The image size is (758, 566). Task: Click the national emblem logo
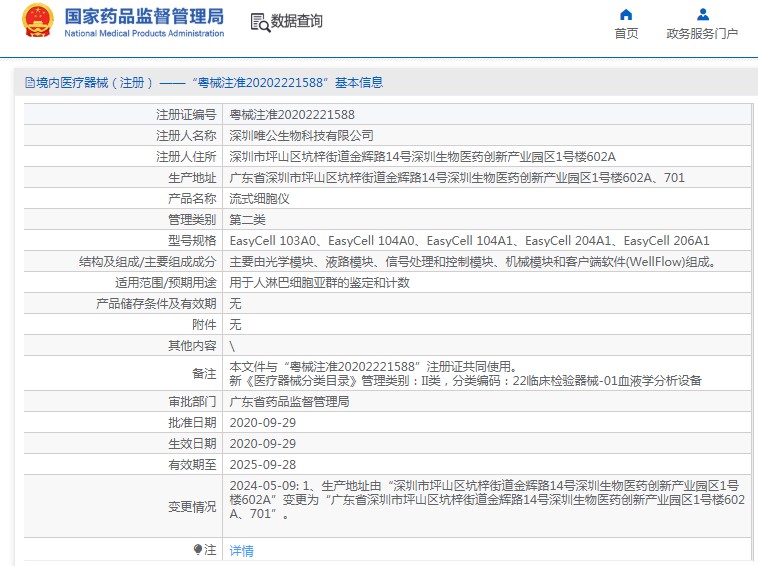coord(38,22)
